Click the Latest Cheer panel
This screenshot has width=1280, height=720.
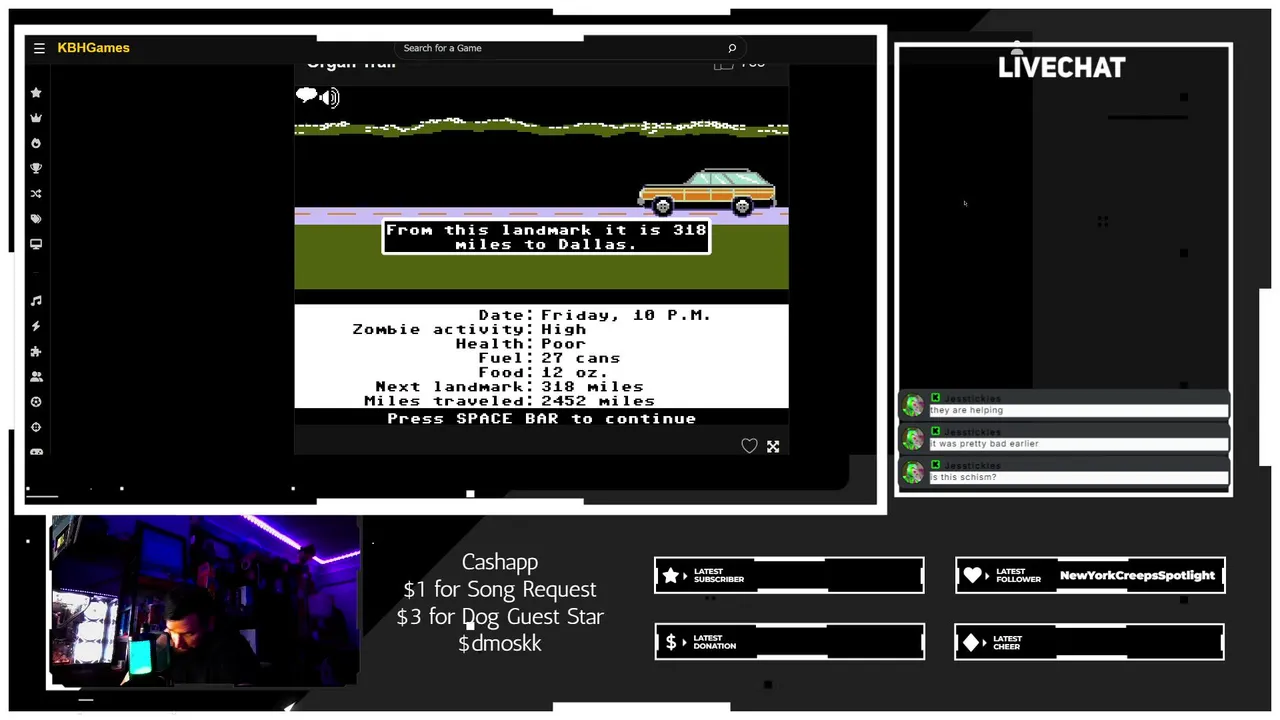[1090, 642]
